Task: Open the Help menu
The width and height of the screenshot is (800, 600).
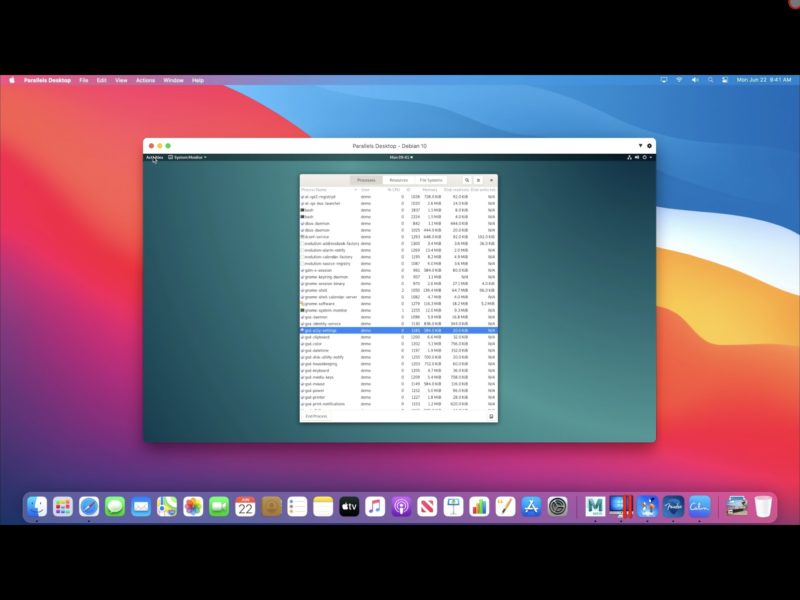Action: coord(198,80)
